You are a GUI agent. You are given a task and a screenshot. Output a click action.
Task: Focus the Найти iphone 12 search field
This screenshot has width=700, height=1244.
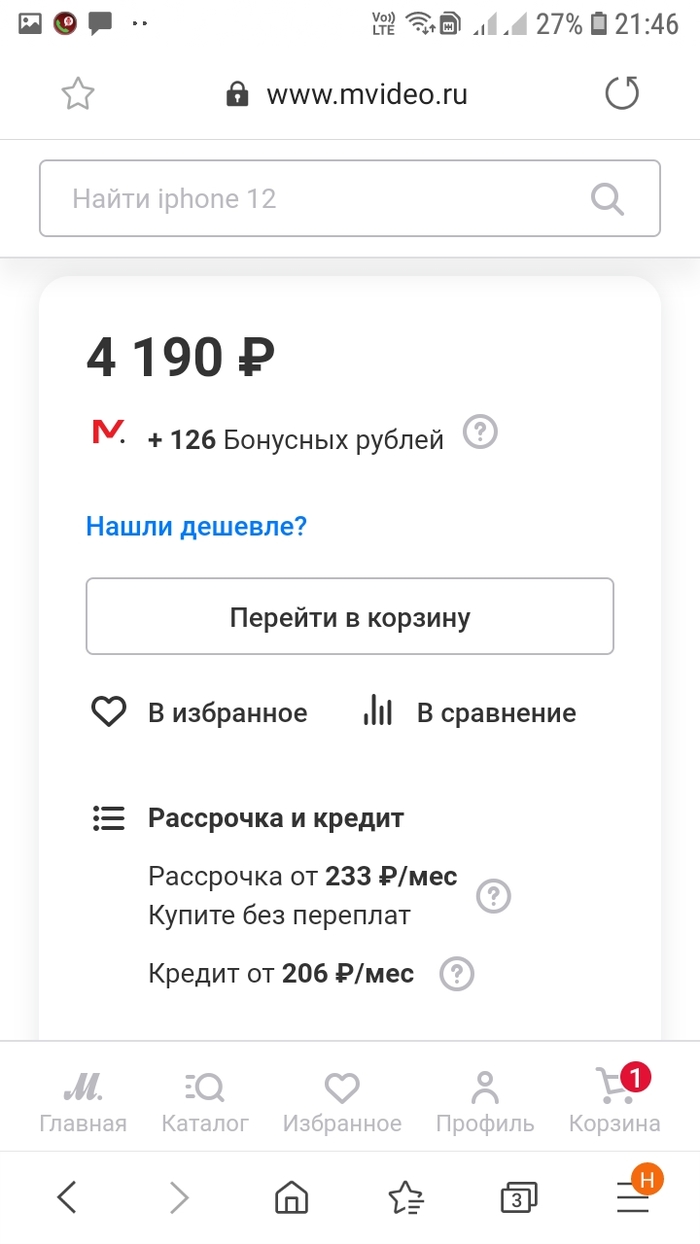tap(310, 199)
